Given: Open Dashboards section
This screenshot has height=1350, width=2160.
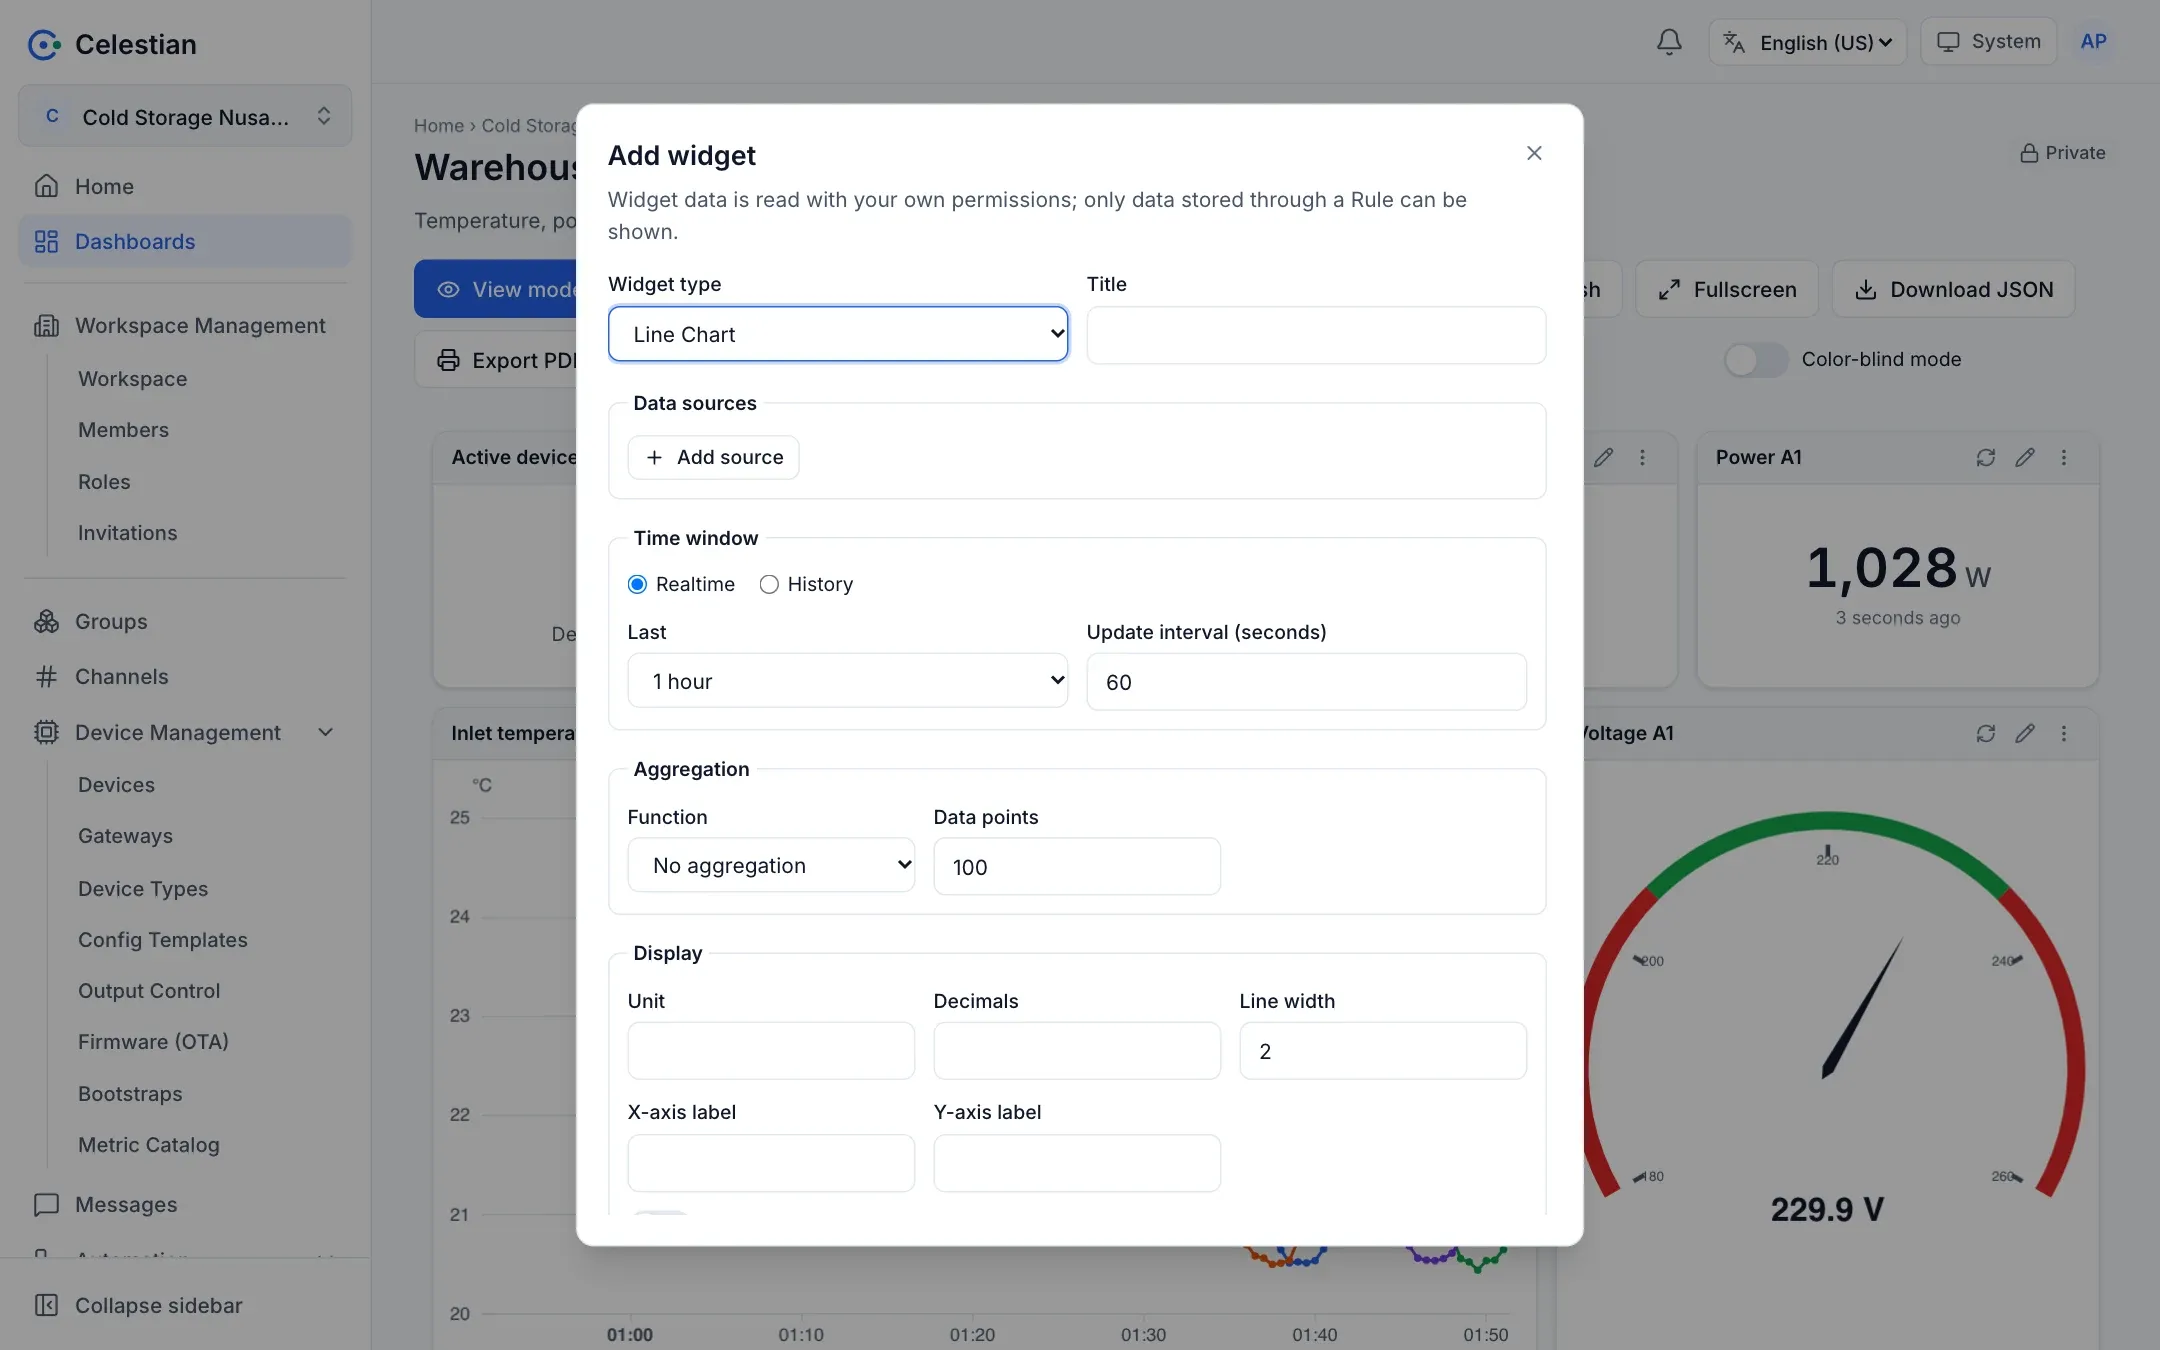Looking at the screenshot, I should tap(184, 241).
